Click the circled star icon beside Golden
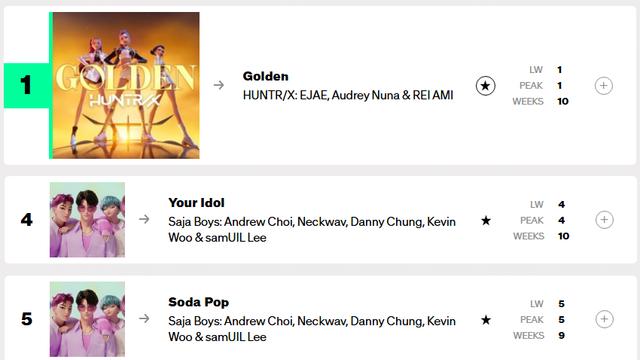 pos(485,86)
